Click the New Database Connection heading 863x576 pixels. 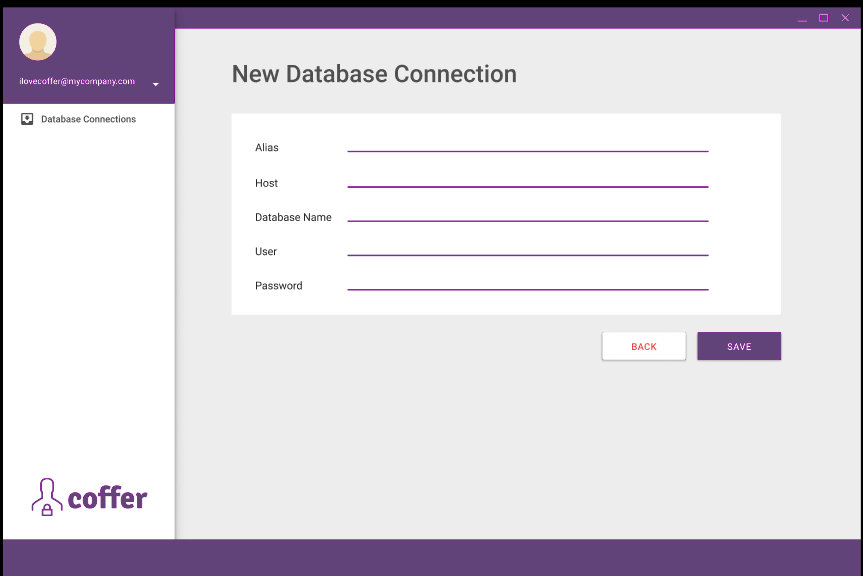pos(374,74)
